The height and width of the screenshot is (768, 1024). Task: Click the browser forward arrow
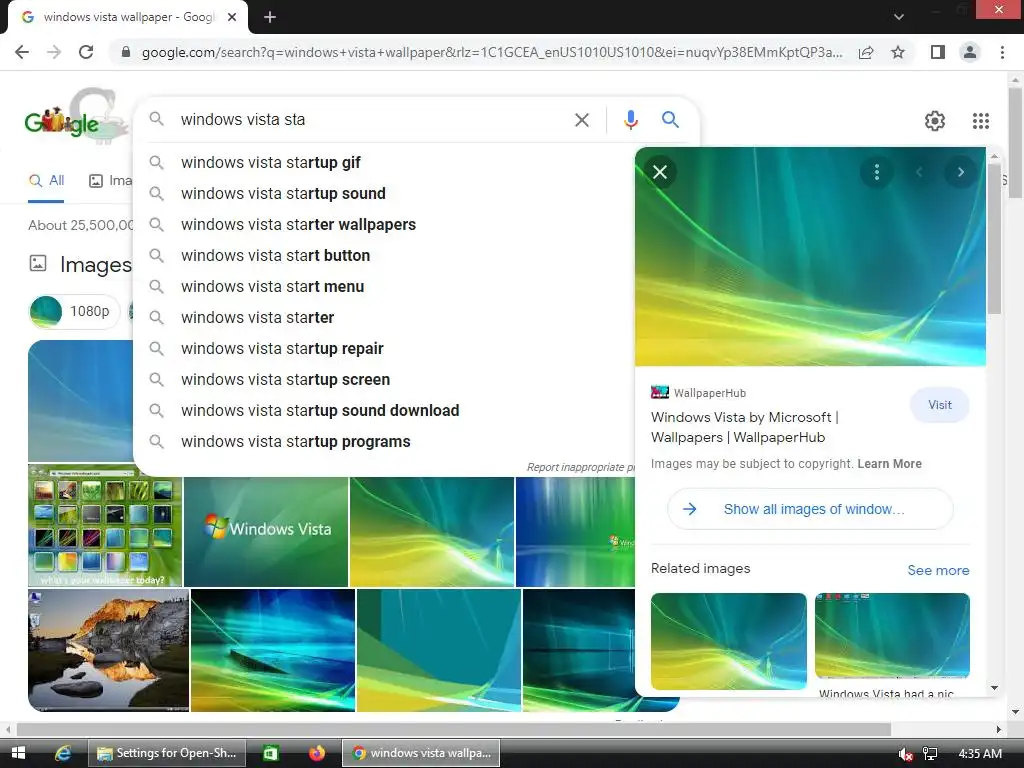pos(54,52)
